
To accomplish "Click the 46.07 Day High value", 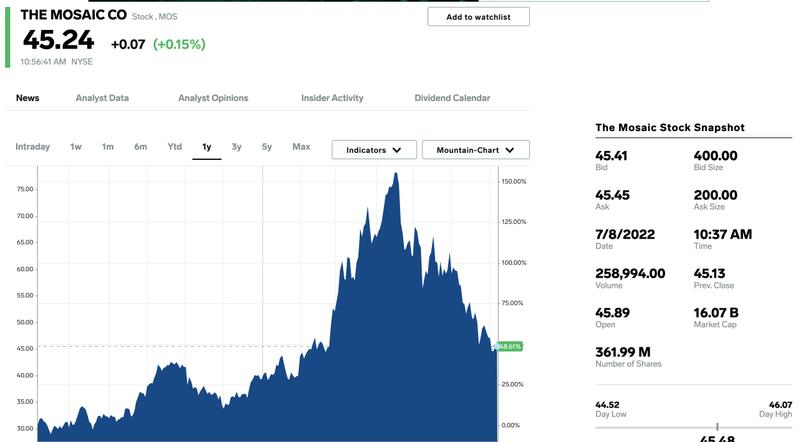I will 781,405.
